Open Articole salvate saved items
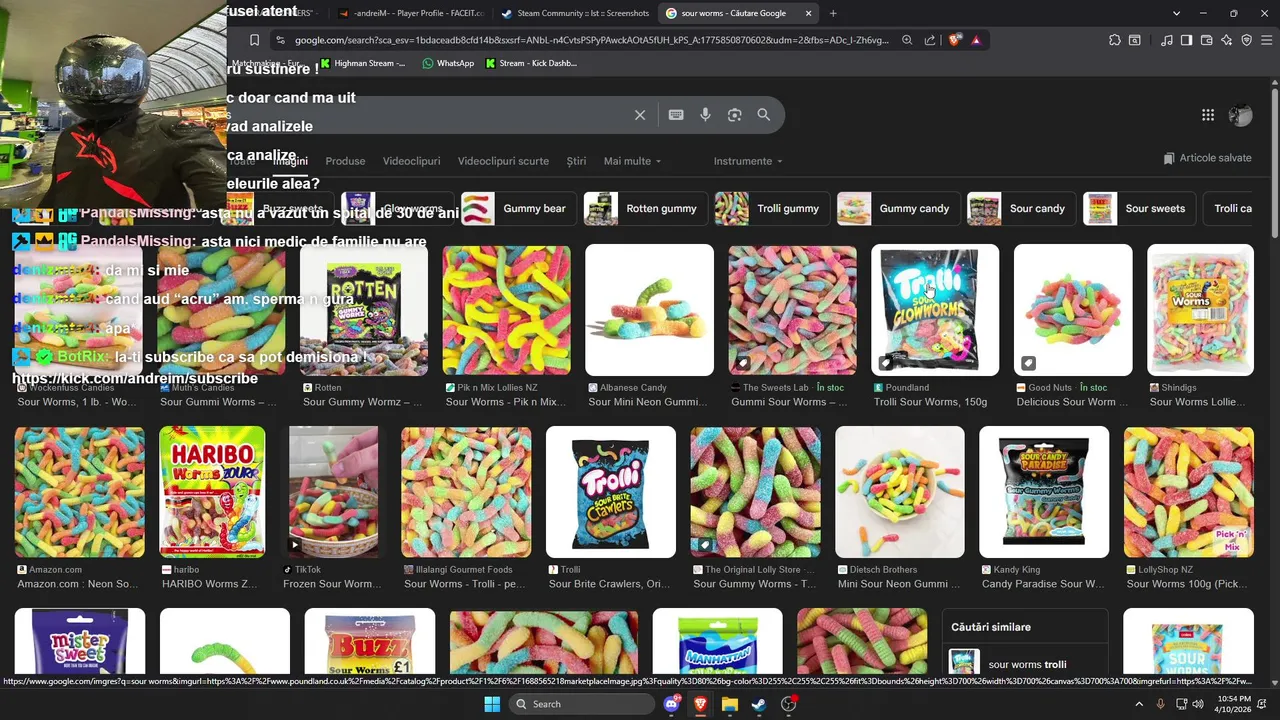Screen dimensions: 1280x720 [x=1207, y=158]
